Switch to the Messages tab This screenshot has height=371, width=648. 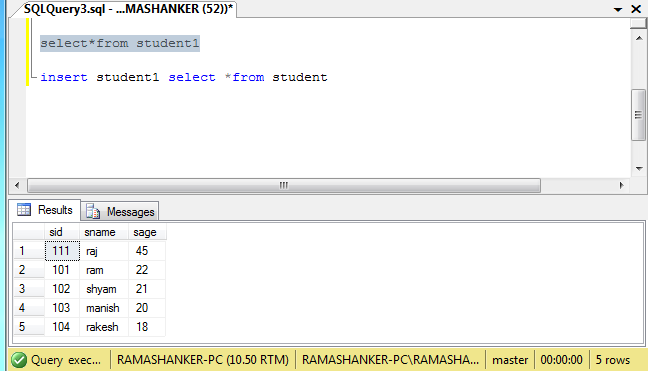120,212
